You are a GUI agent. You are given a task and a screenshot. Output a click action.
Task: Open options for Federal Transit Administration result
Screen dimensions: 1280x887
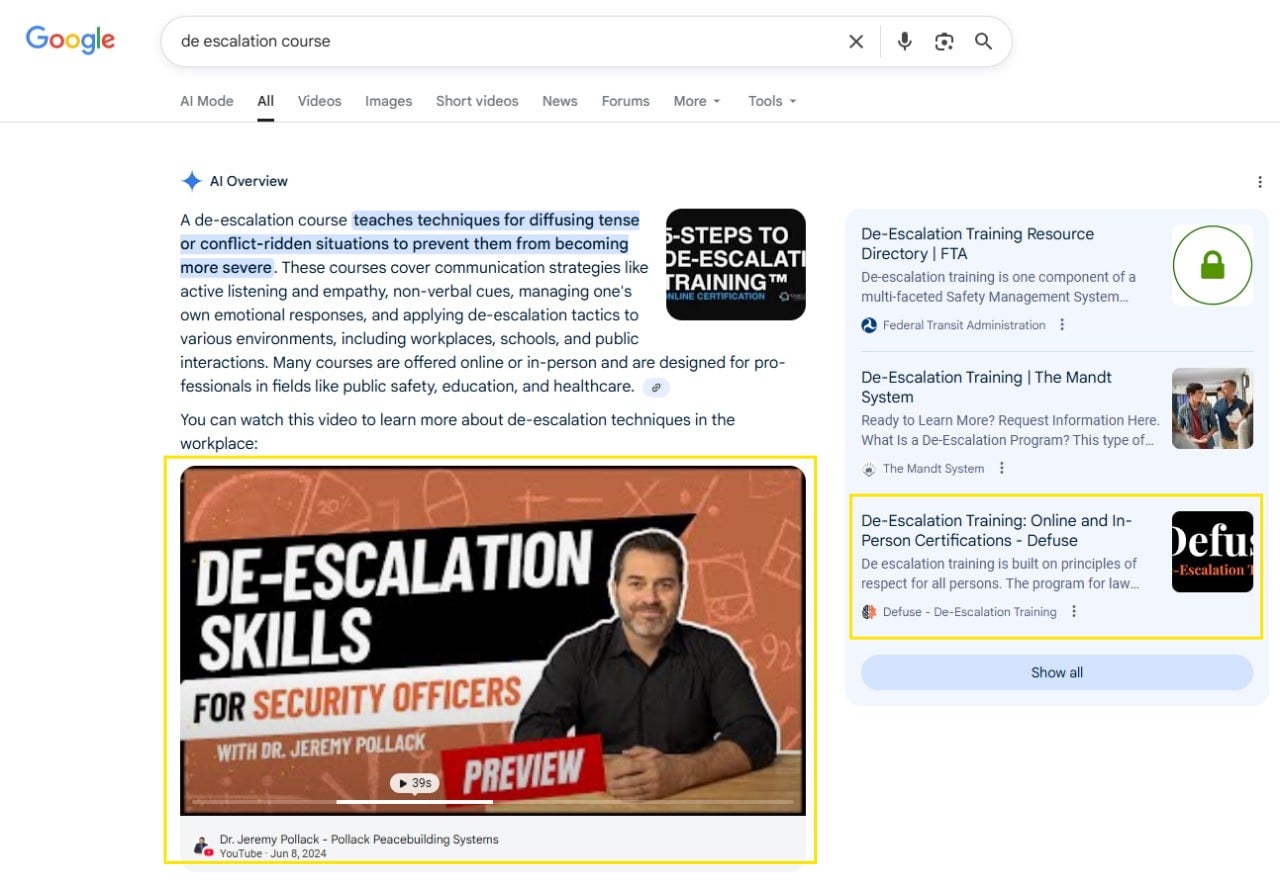pyautogui.click(x=1062, y=325)
